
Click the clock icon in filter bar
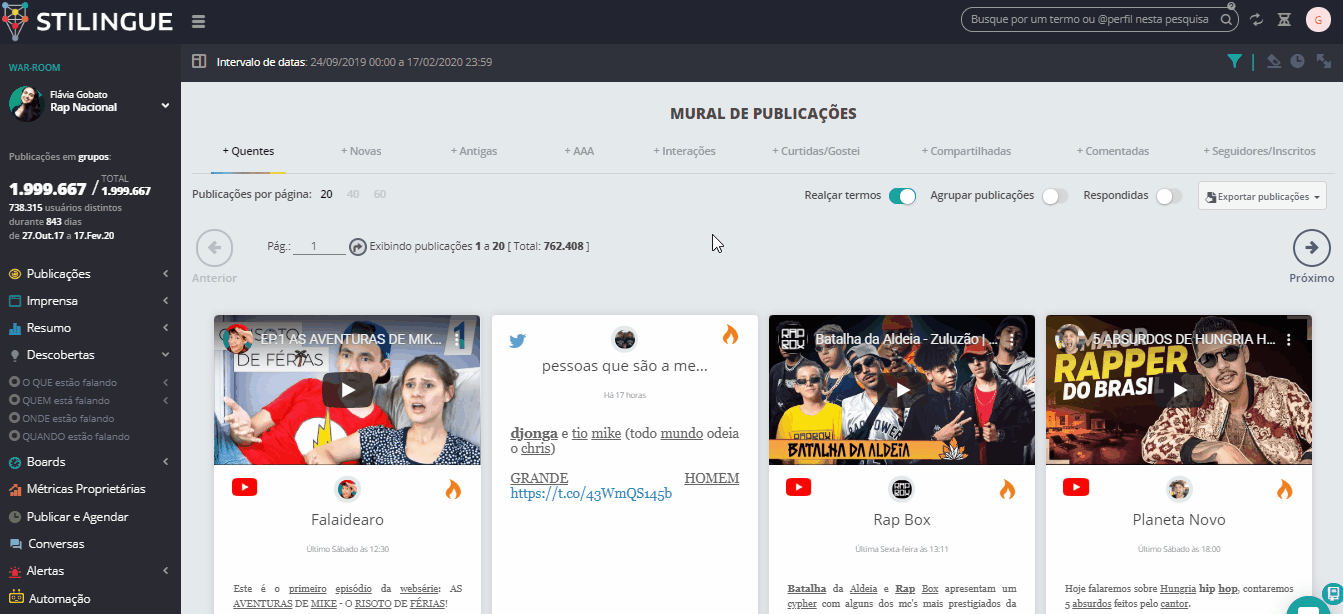[x=1297, y=61]
